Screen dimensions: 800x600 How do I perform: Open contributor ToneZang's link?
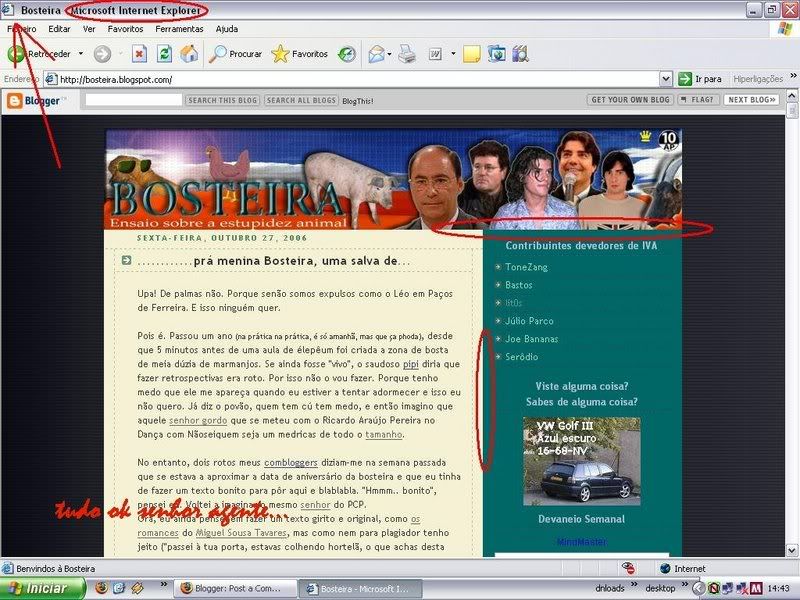(526, 267)
